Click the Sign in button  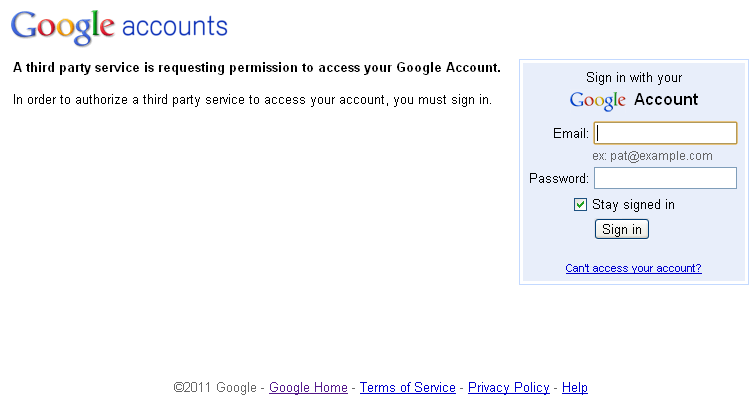tap(622, 229)
